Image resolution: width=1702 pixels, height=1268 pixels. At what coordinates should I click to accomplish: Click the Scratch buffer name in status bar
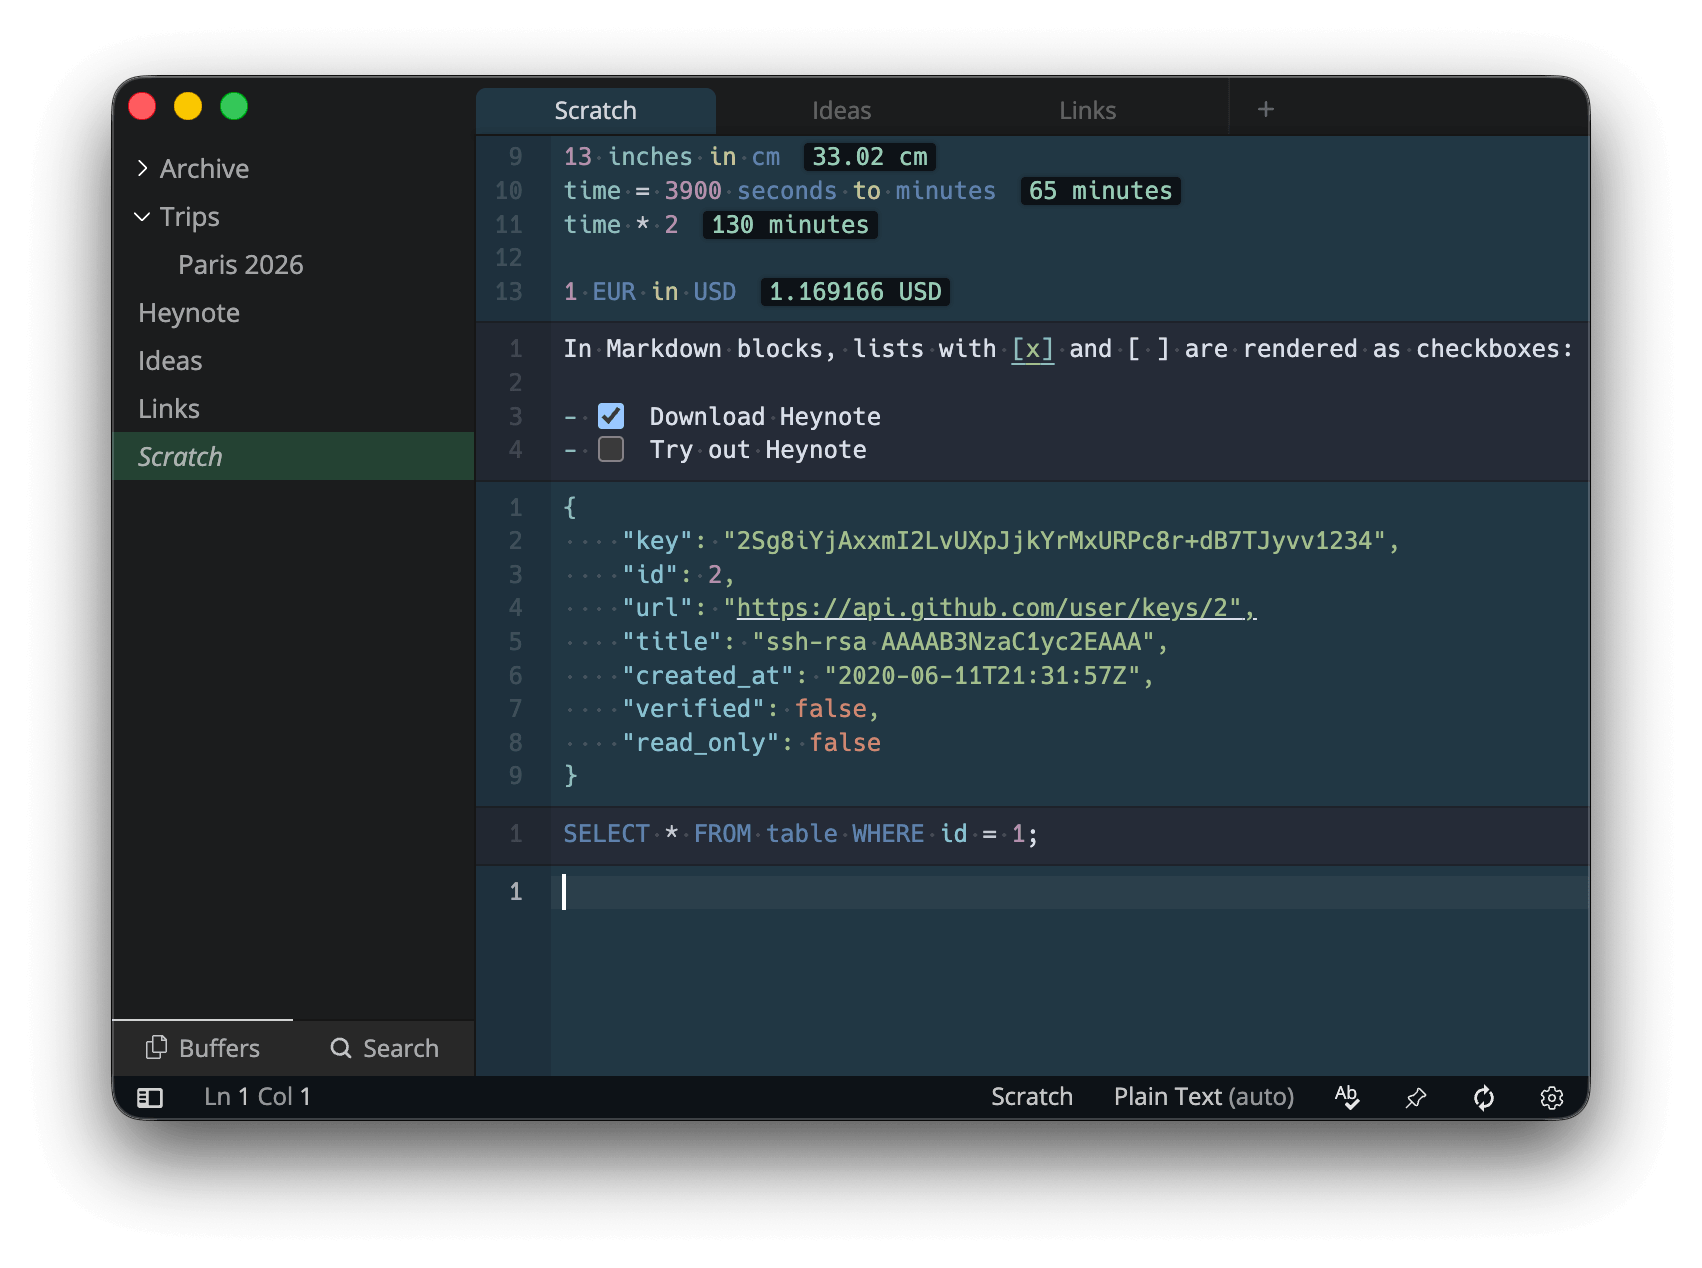tap(1031, 1097)
